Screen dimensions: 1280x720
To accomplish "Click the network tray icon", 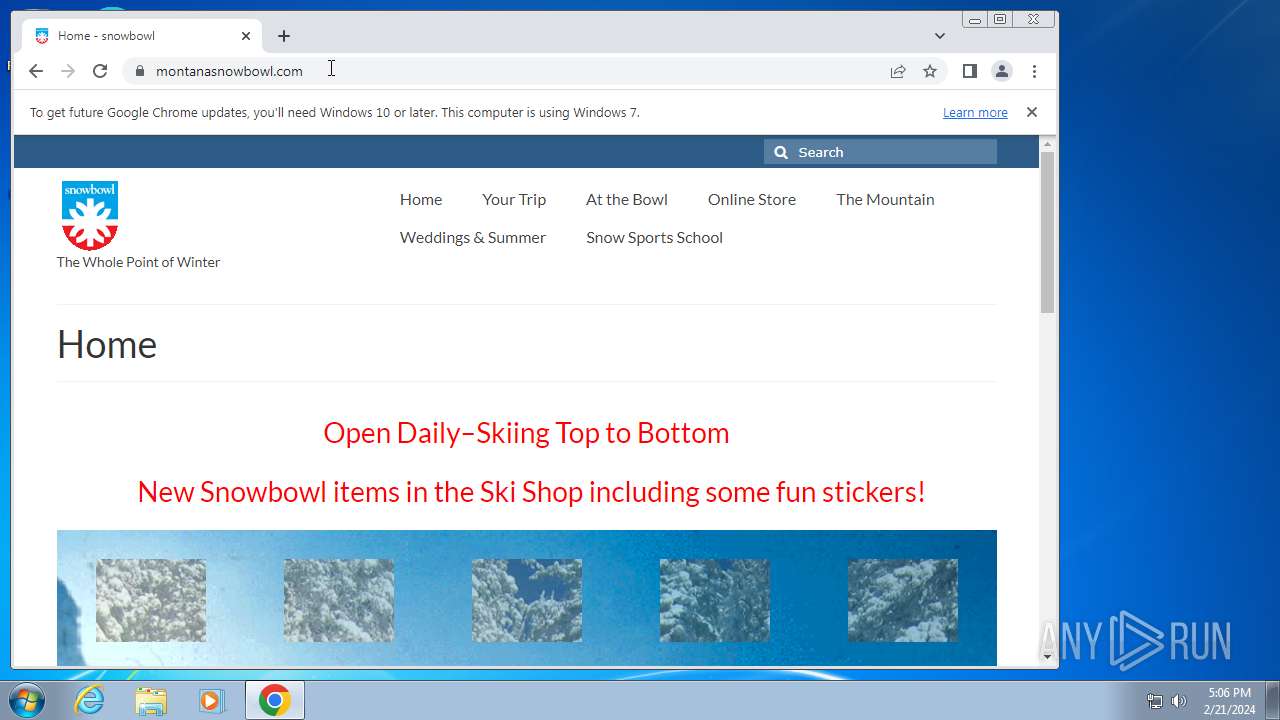I will [1155, 701].
